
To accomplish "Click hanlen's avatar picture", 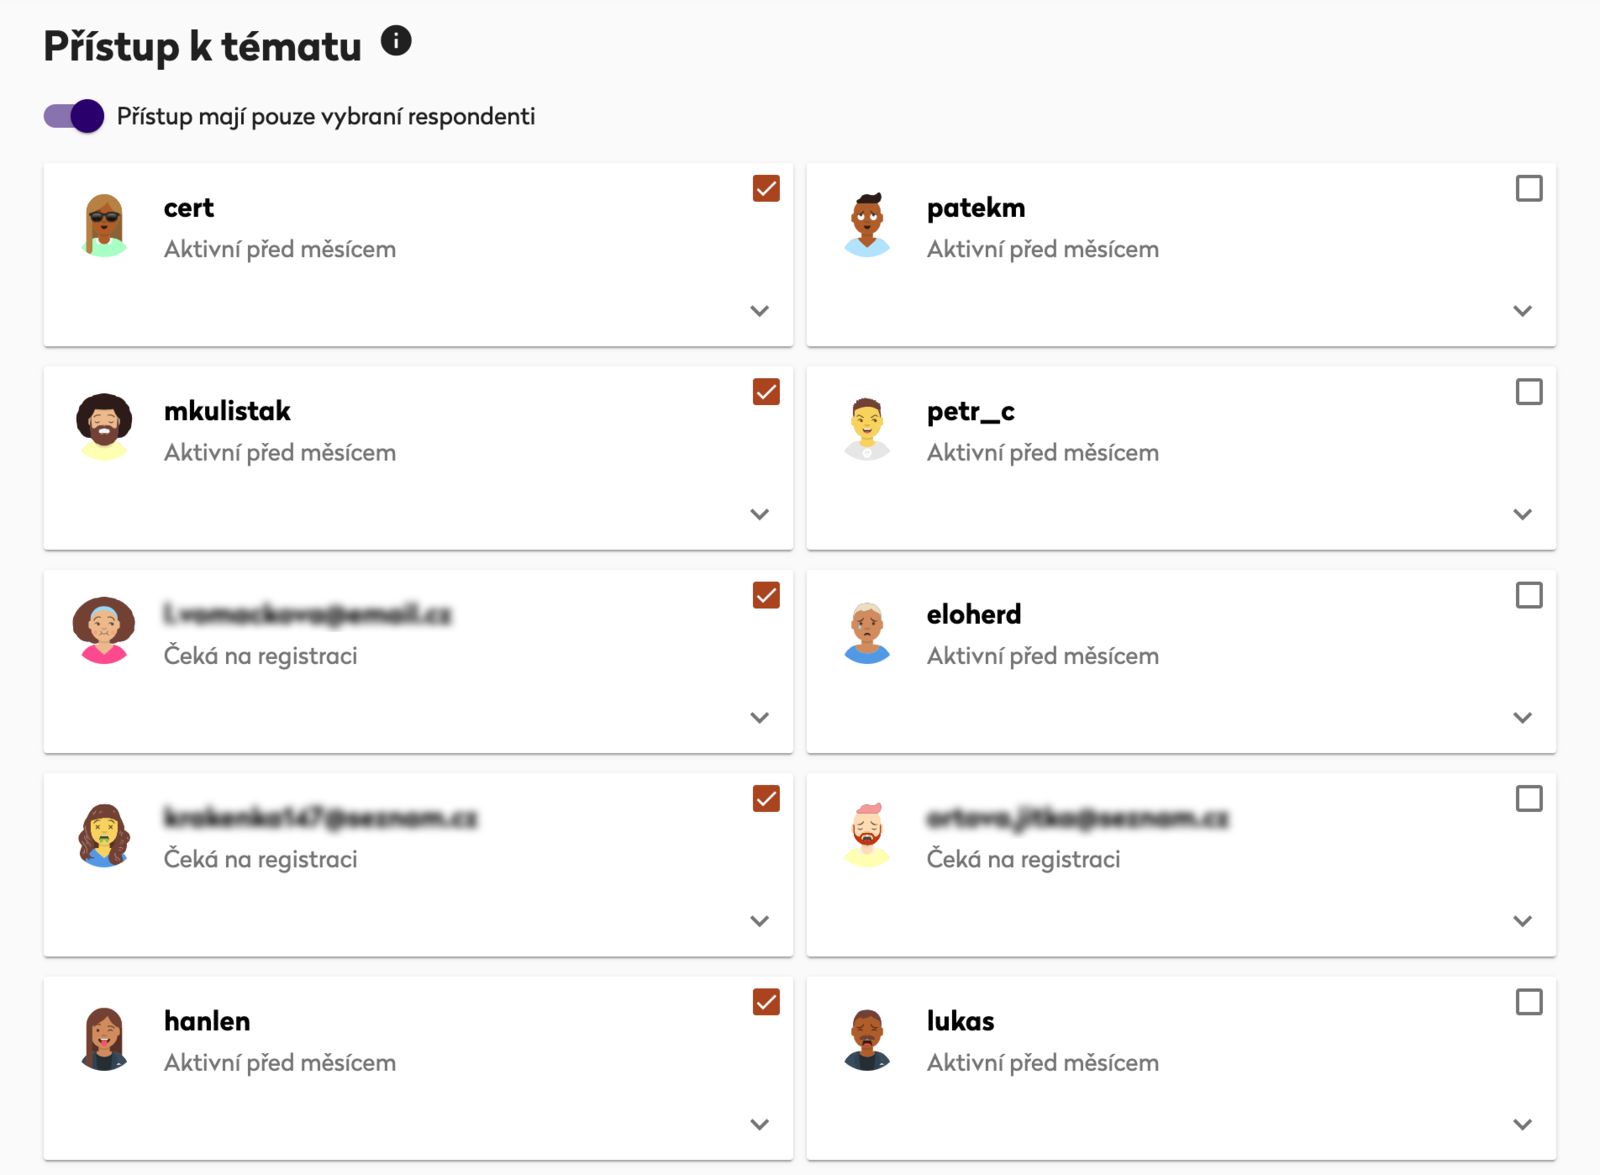I will (x=103, y=1038).
